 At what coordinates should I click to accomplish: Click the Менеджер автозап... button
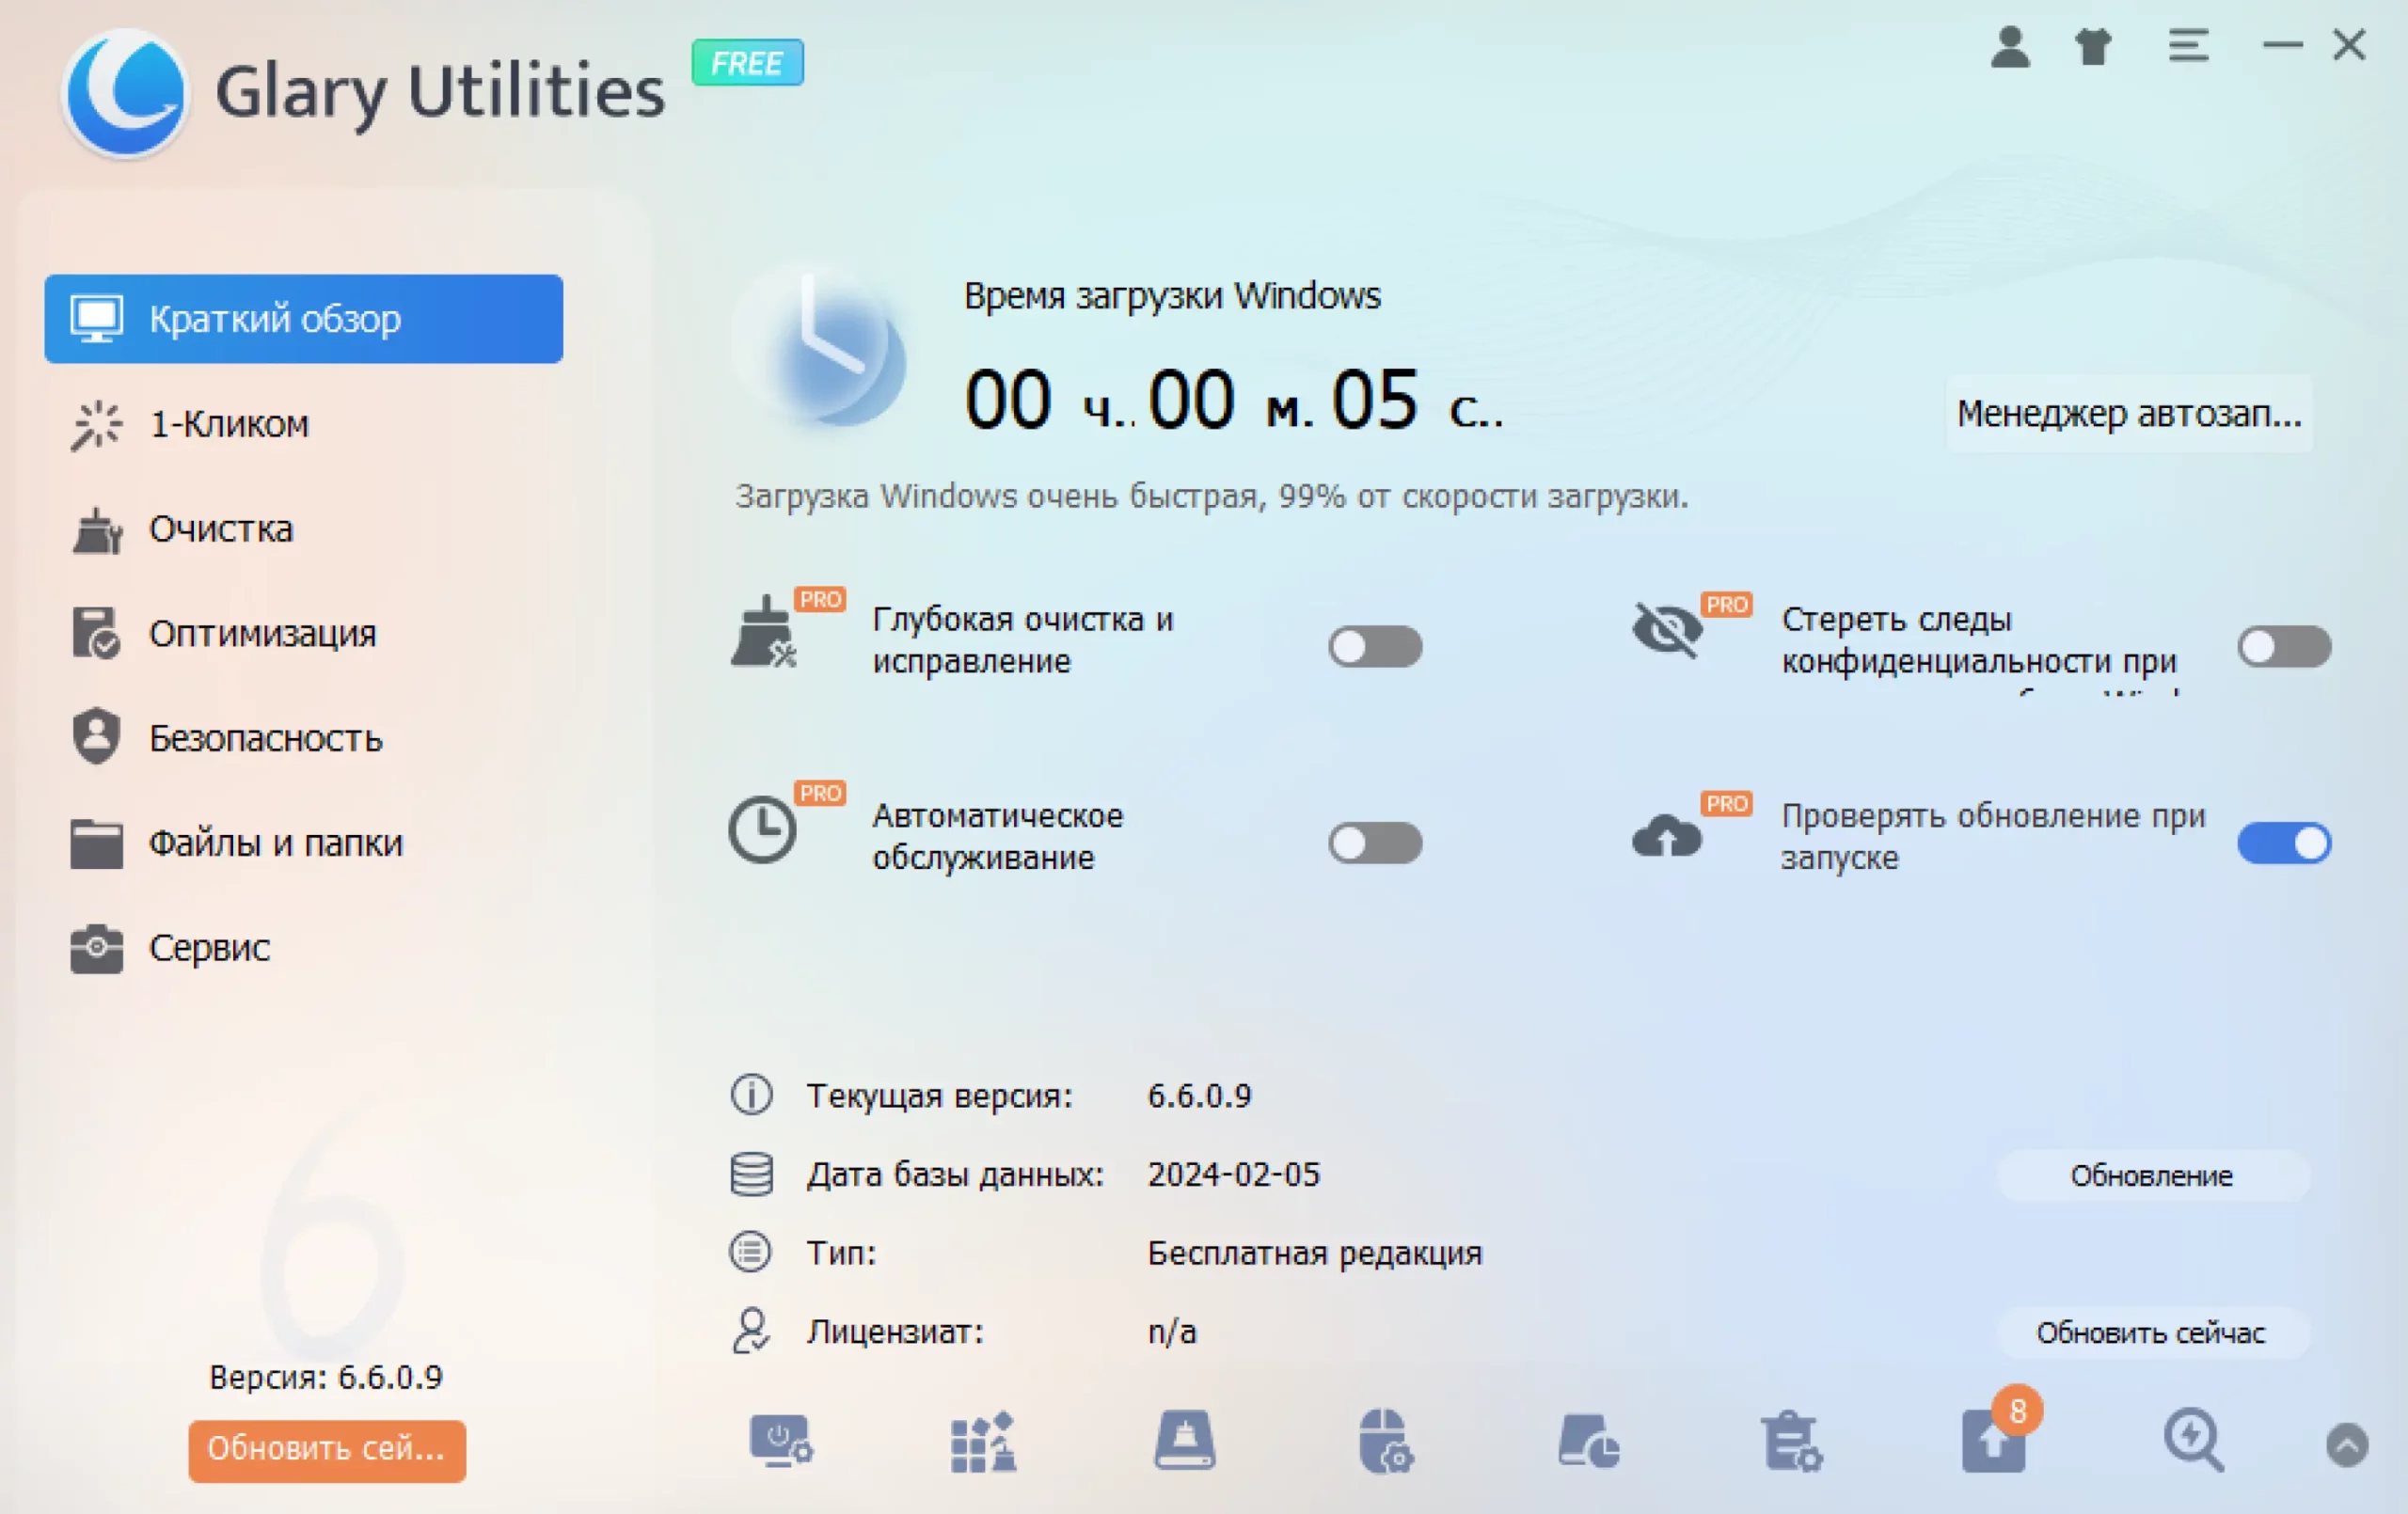[2129, 414]
